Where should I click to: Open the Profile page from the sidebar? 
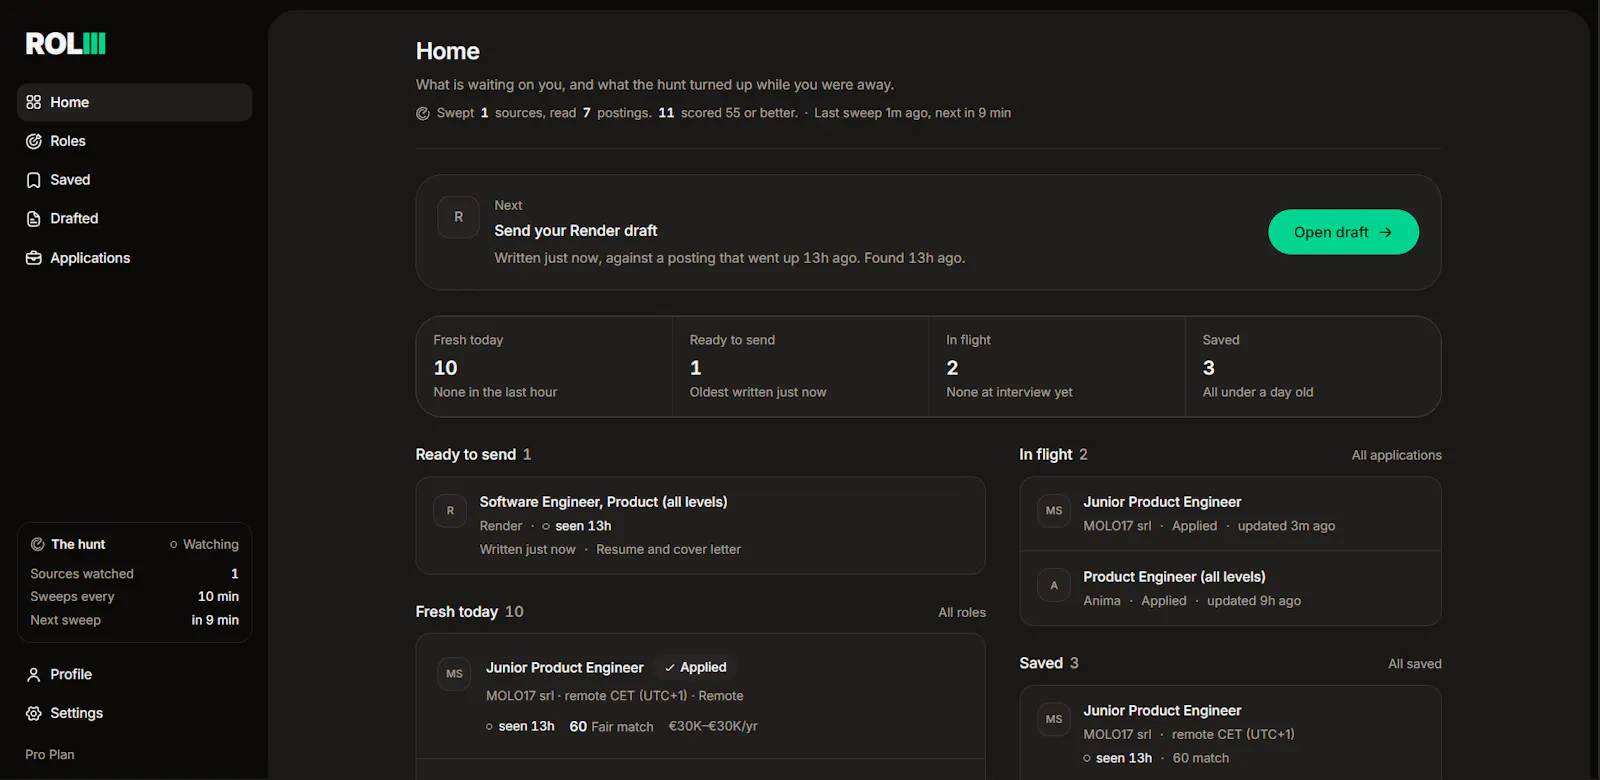134,674
